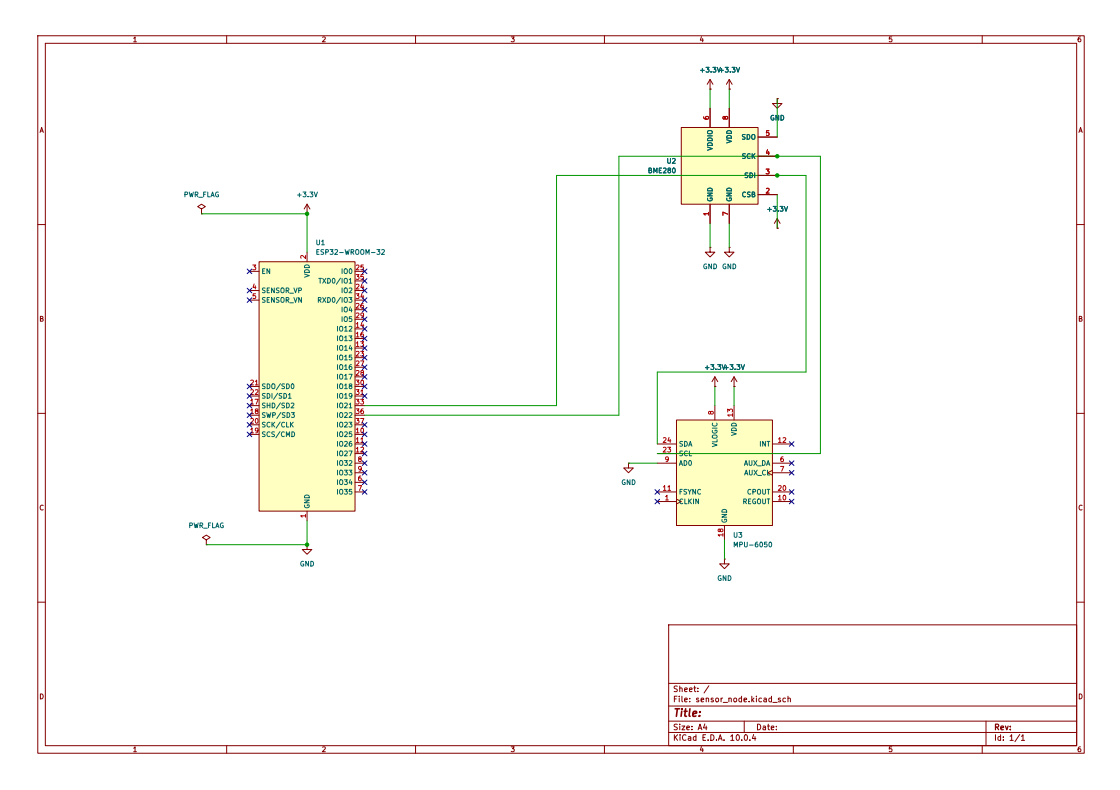Select the VLOGIC pin label
The image size is (1120, 790).
click(x=715, y=435)
